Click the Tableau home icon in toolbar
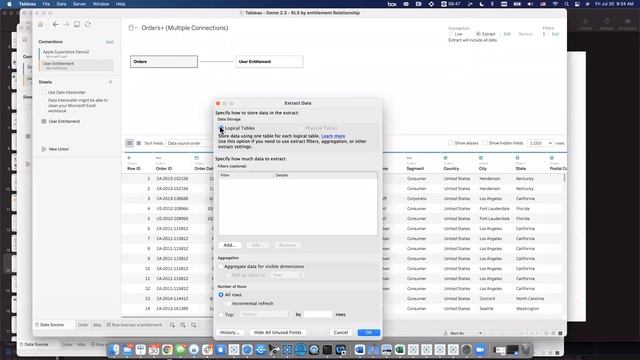This screenshot has height=360, width=640. pyautogui.click(x=41, y=24)
